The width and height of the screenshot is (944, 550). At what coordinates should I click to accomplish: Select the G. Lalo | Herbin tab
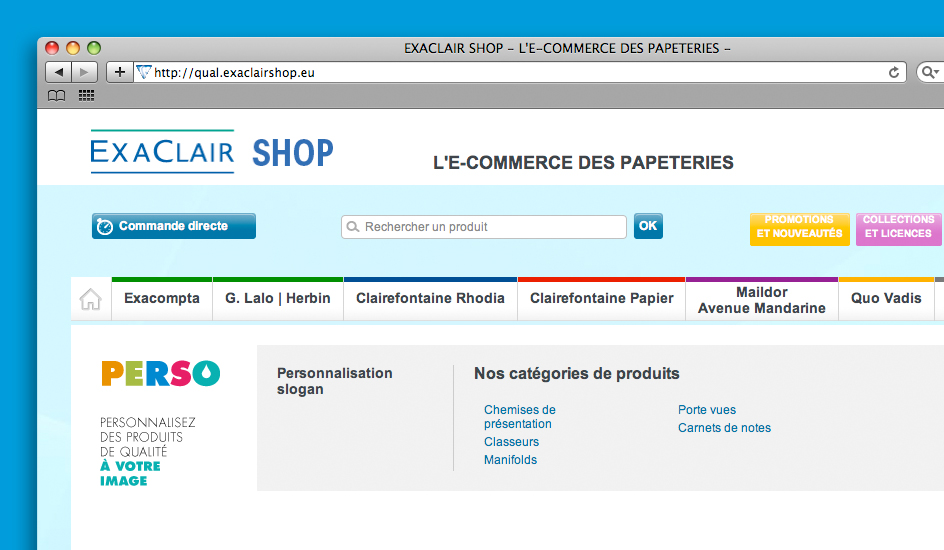[278, 298]
